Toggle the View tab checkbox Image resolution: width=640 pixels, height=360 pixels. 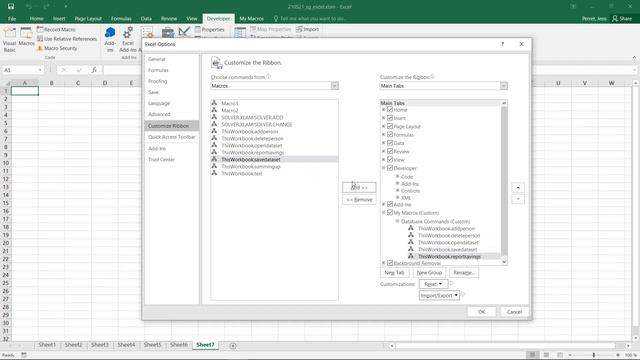(390, 160)
